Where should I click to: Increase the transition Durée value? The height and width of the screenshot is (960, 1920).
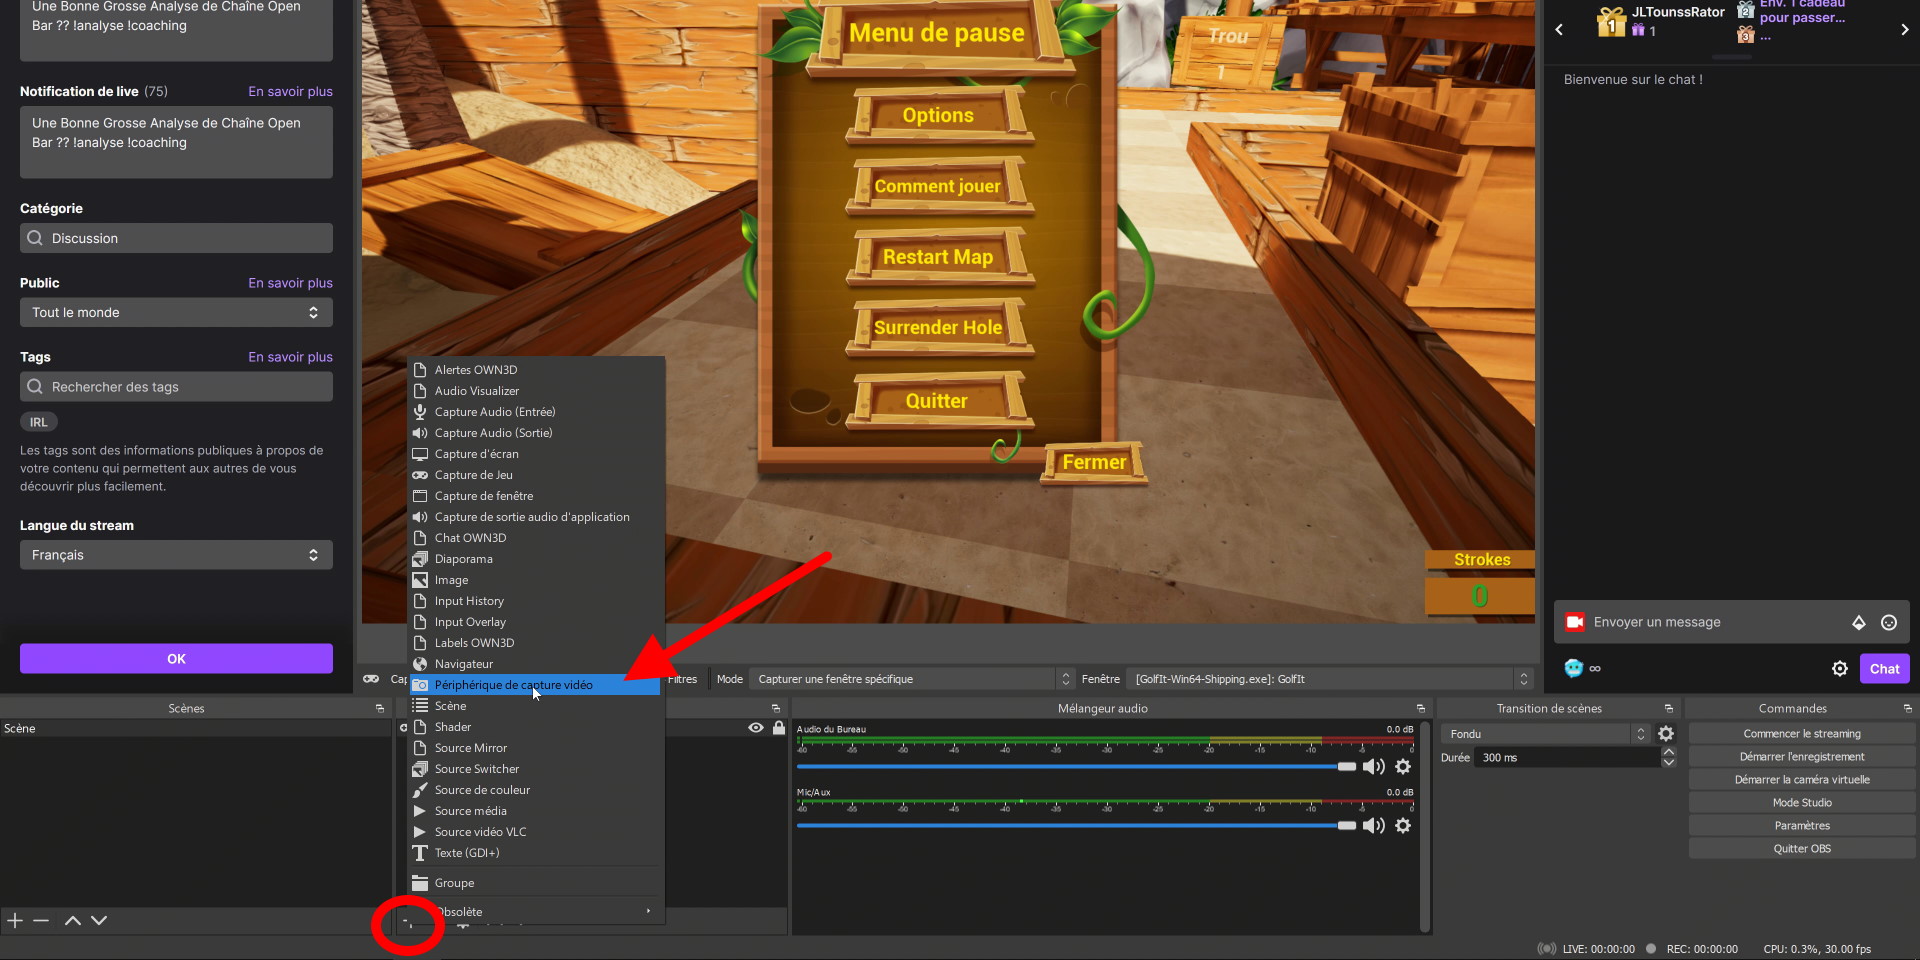(x=1668, y=752)
